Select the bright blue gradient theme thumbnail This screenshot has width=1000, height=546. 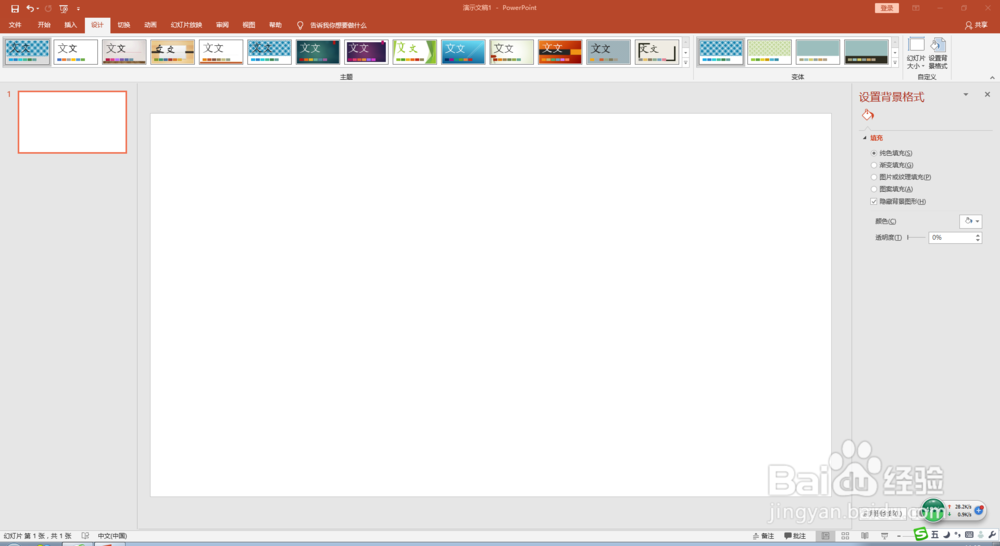tap(463, 52)
